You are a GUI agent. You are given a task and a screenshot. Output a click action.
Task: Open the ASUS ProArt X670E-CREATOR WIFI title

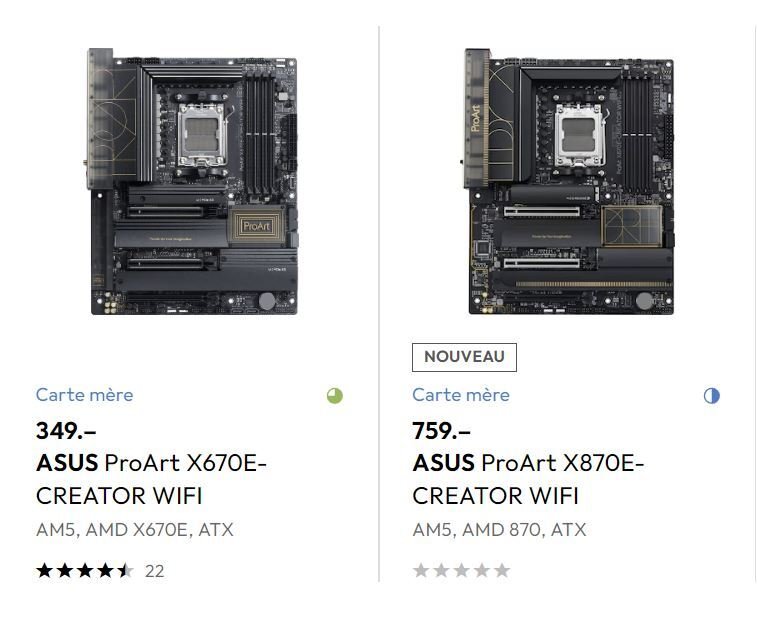coord(152,479)
